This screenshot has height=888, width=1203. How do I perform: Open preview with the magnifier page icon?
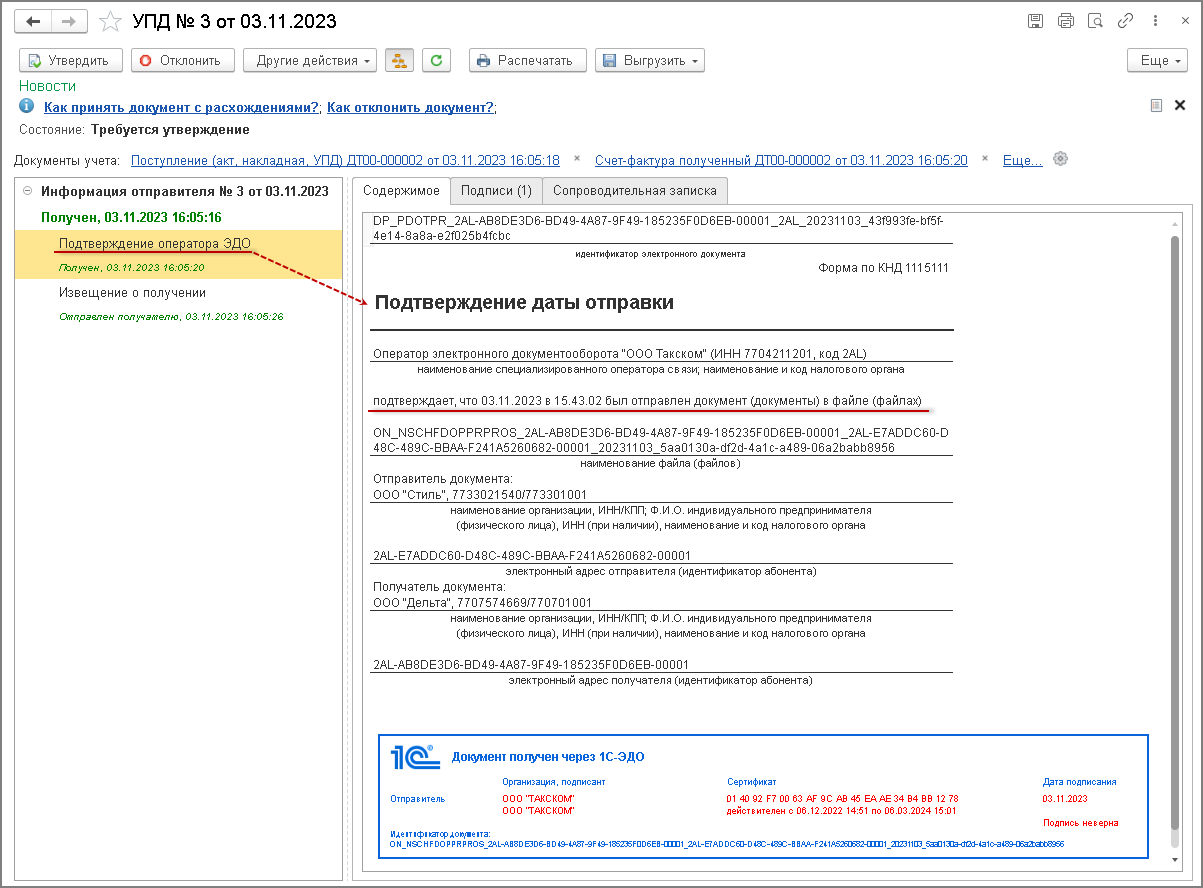pyautogui.click(x=1096, y=21)
